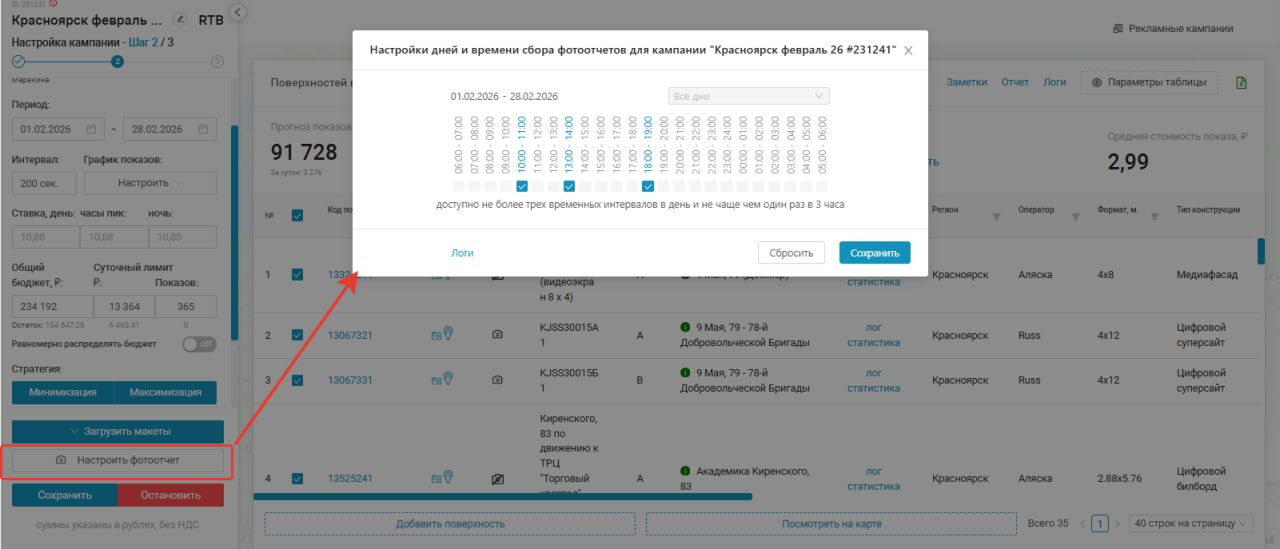The image size is (1280, 549).
Task: Click the camera icon in row 13067321
Action: (498, 335)
